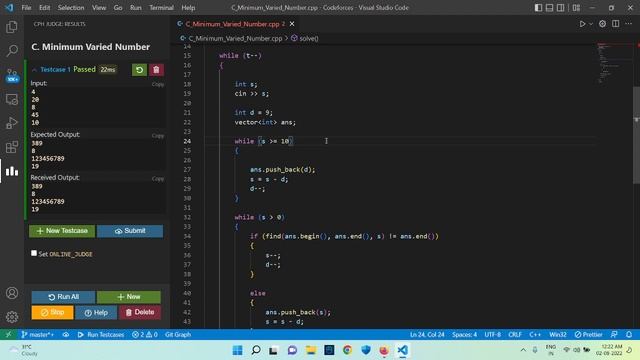The width and height of the screenshot is (640, 360).
Task: Open the Accounts menu icon
Action: click(12, 293)
